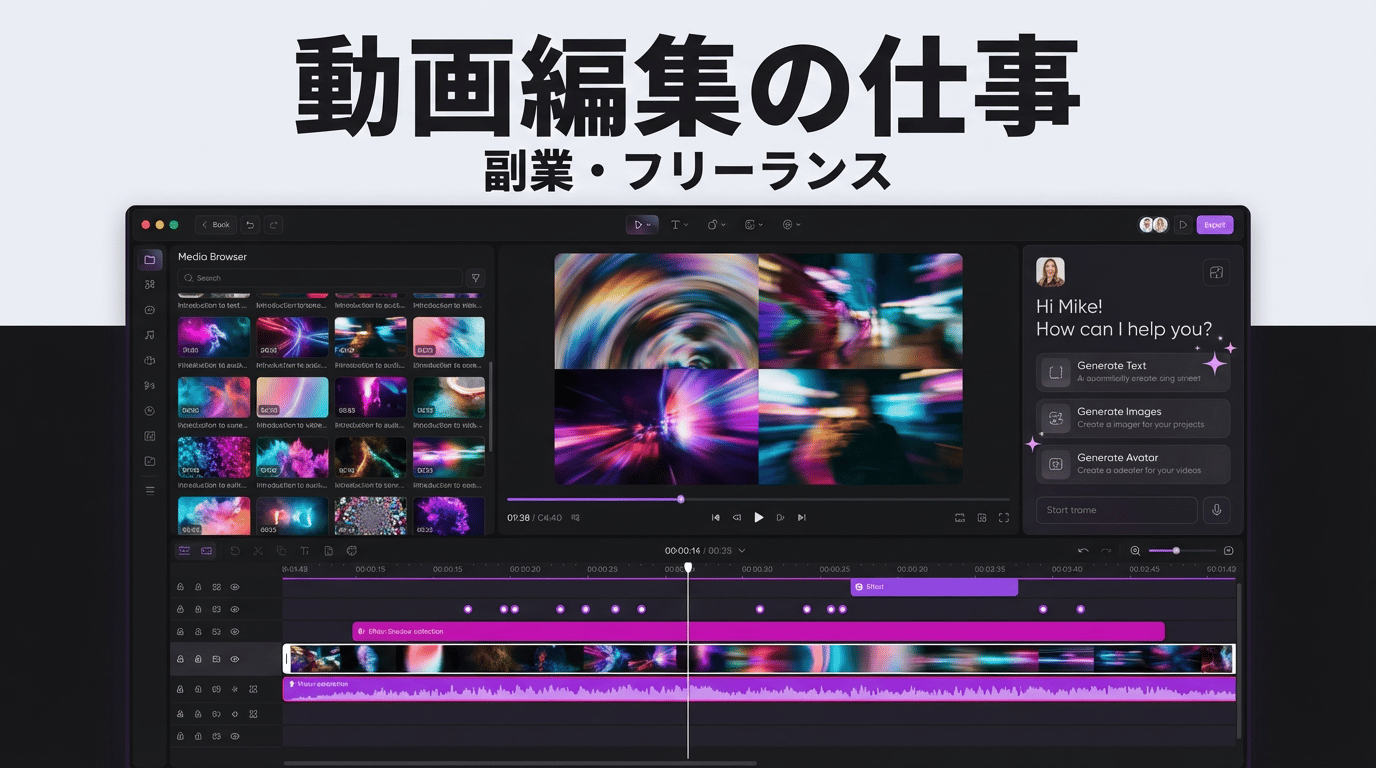Adjust the timeline zoom slider
This screenshot has height=768, width=1376.
(x=1177, y=550)
